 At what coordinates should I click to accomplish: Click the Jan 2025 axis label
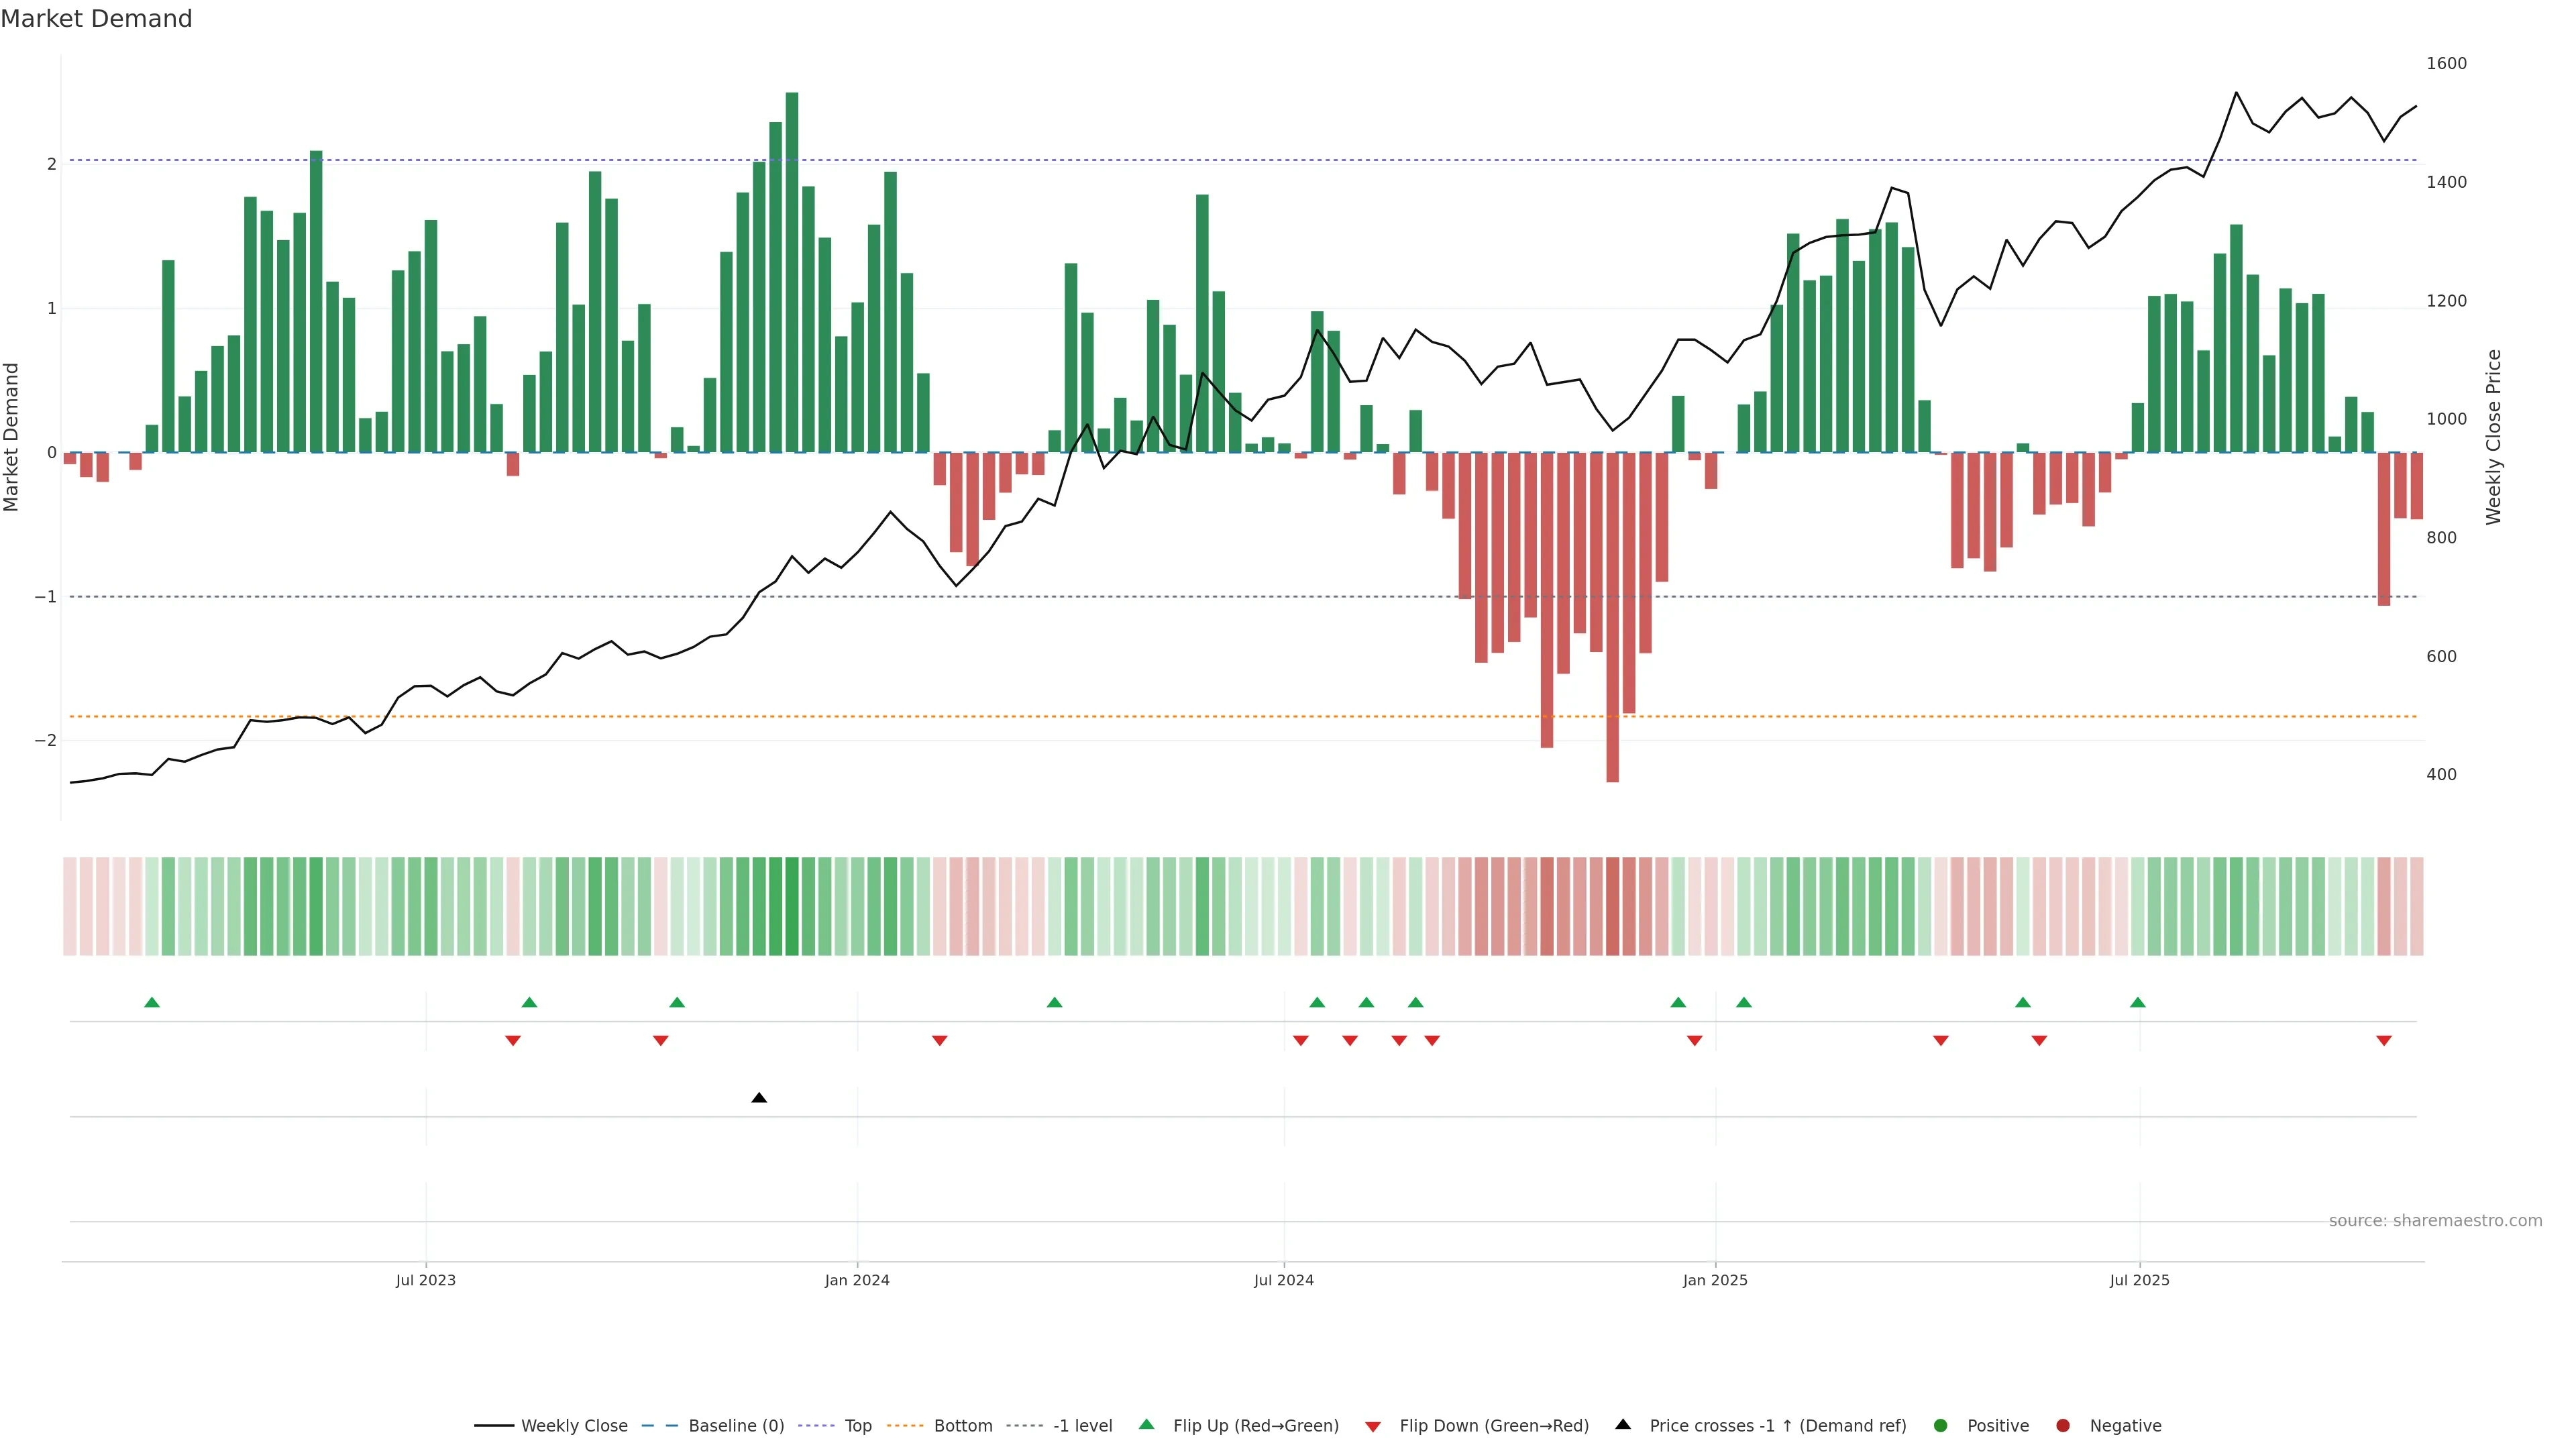(1715, 1280)
